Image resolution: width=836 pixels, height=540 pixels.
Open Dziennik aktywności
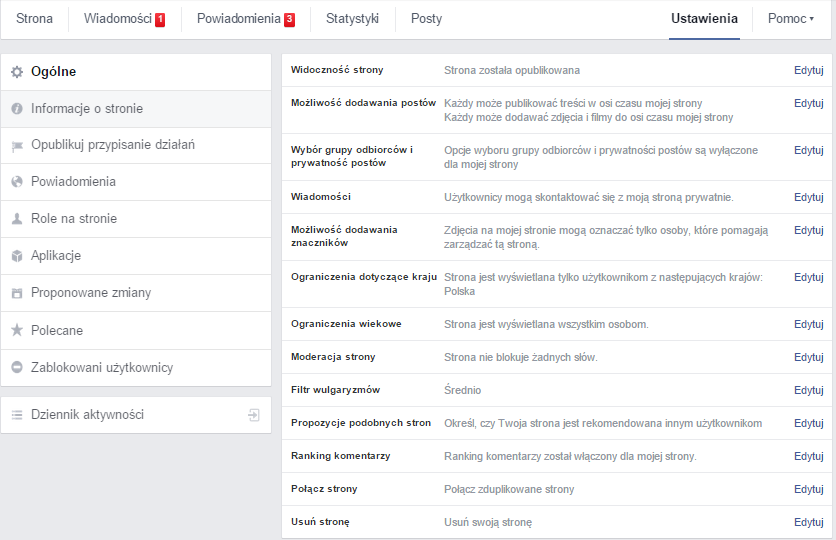(136, 415)
